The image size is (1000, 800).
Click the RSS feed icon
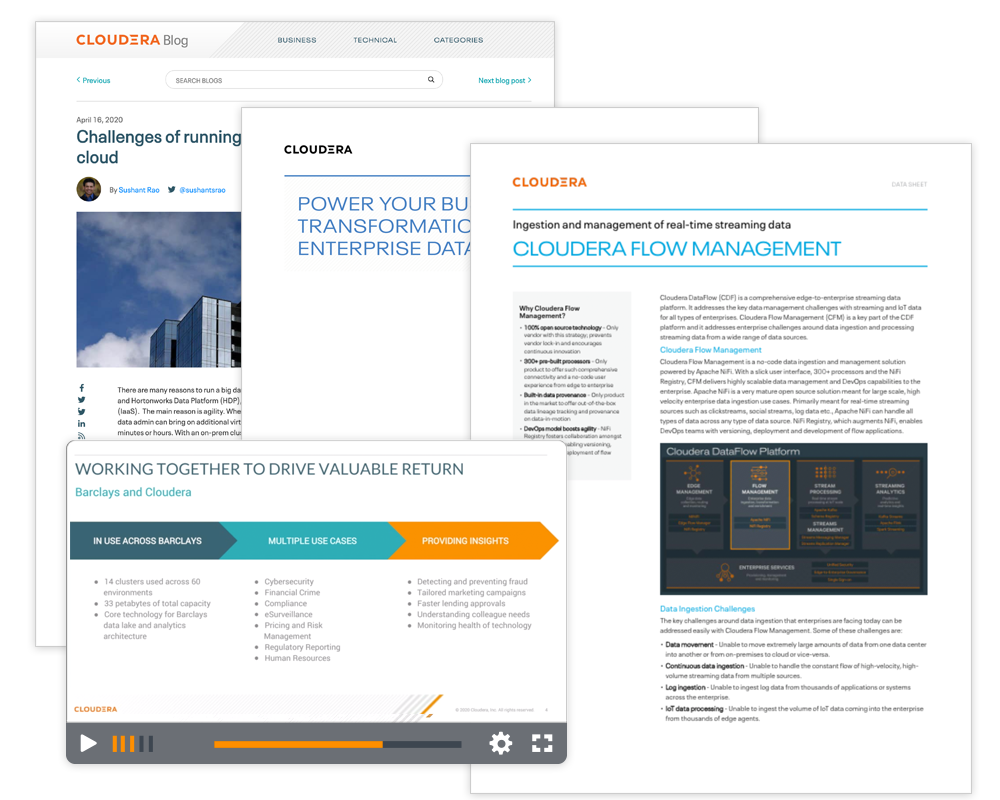[x=82, y=436]
